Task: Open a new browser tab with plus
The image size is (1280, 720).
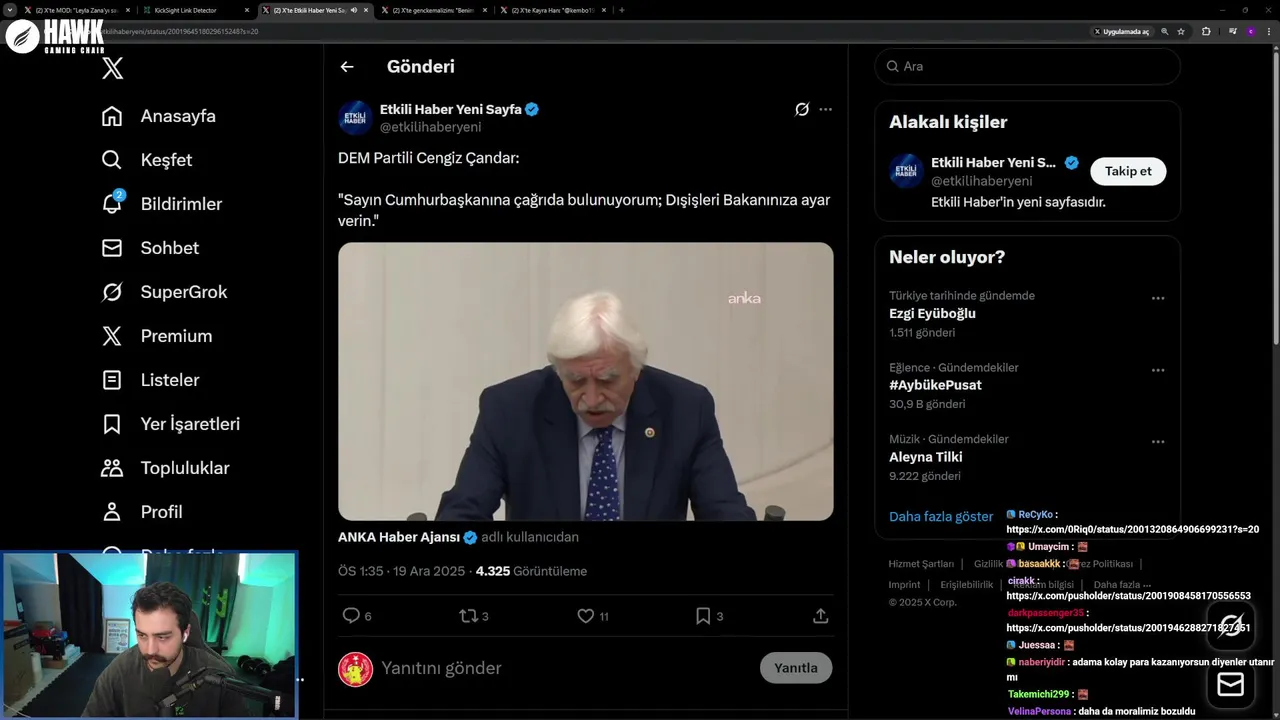Action: point(622,10)
